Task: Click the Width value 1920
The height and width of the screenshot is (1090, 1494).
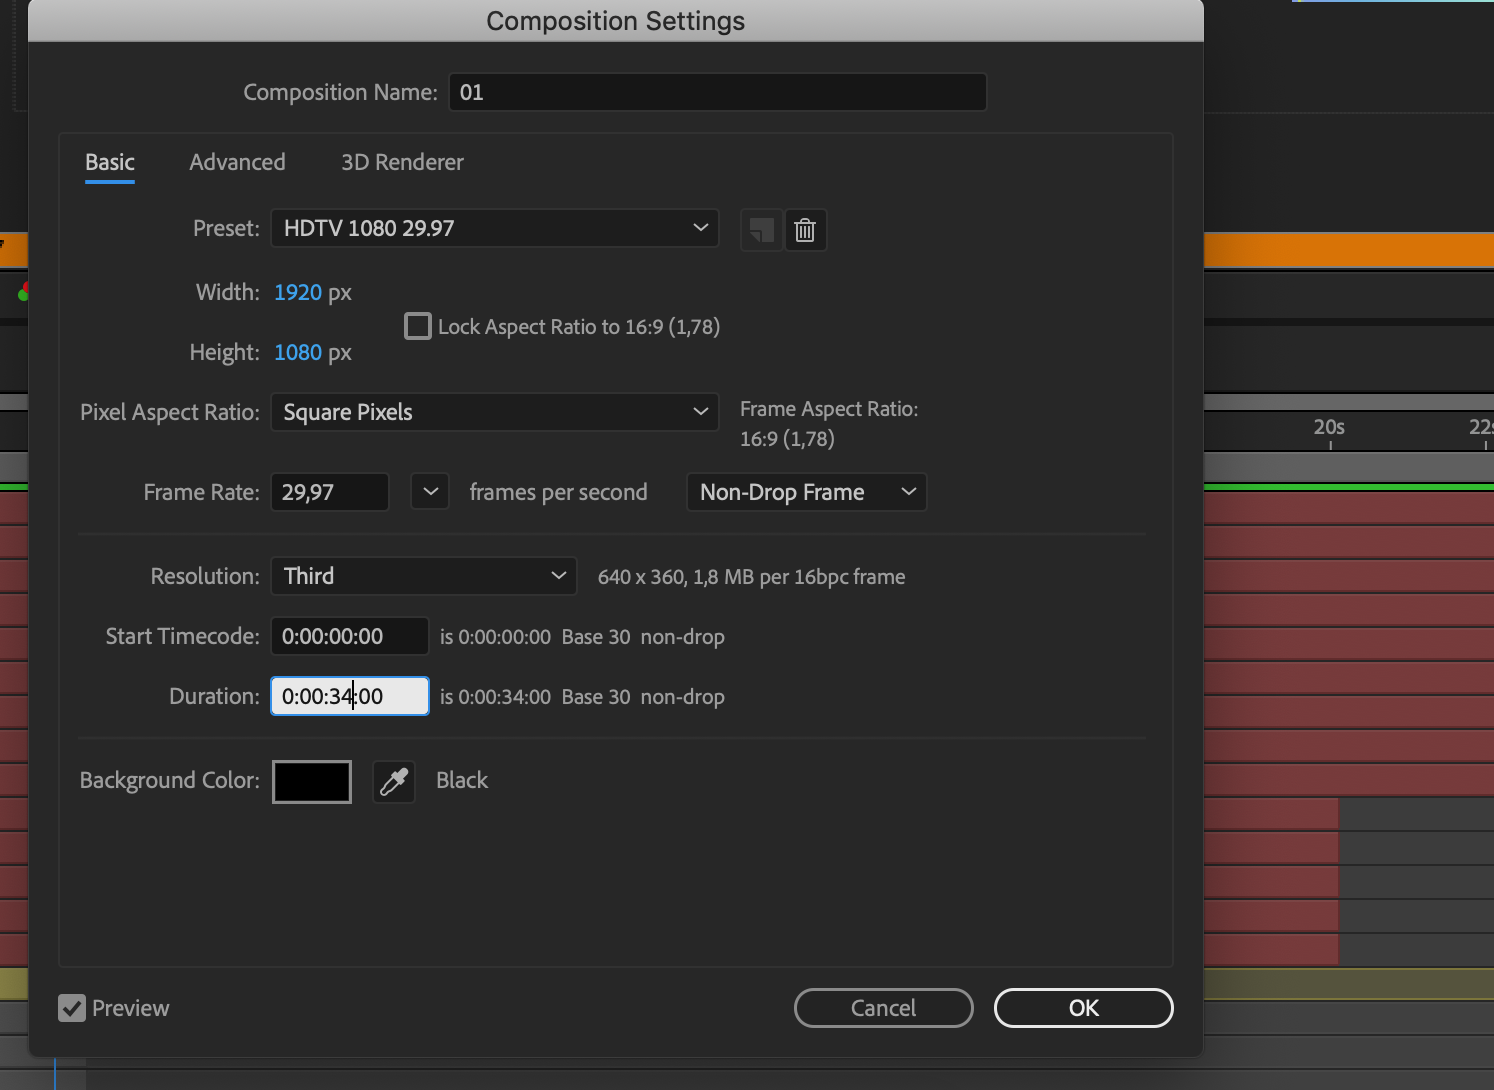Action: [298, 292]
